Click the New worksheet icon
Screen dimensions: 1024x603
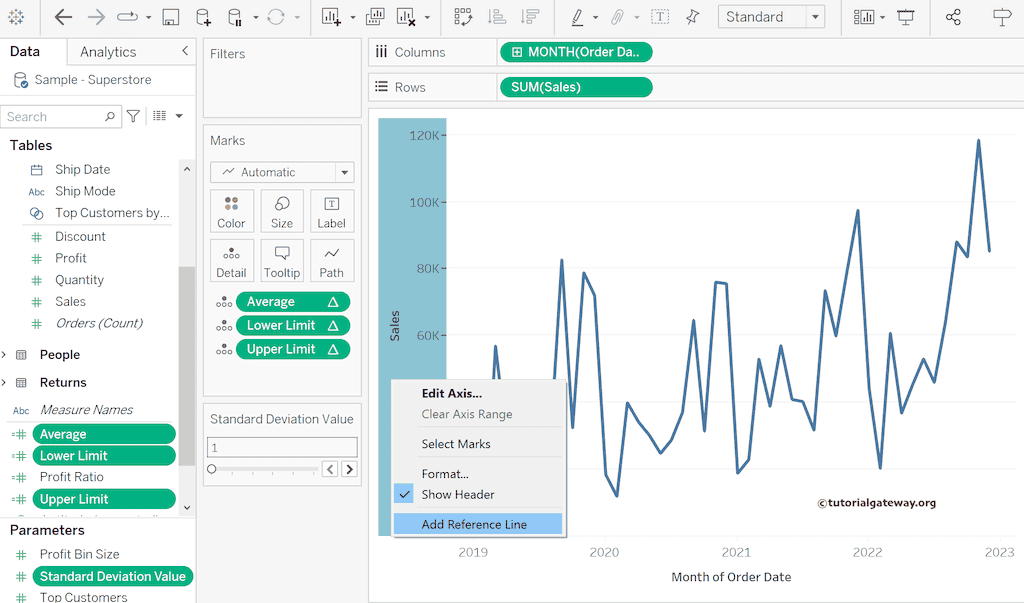tap(331, 17)
